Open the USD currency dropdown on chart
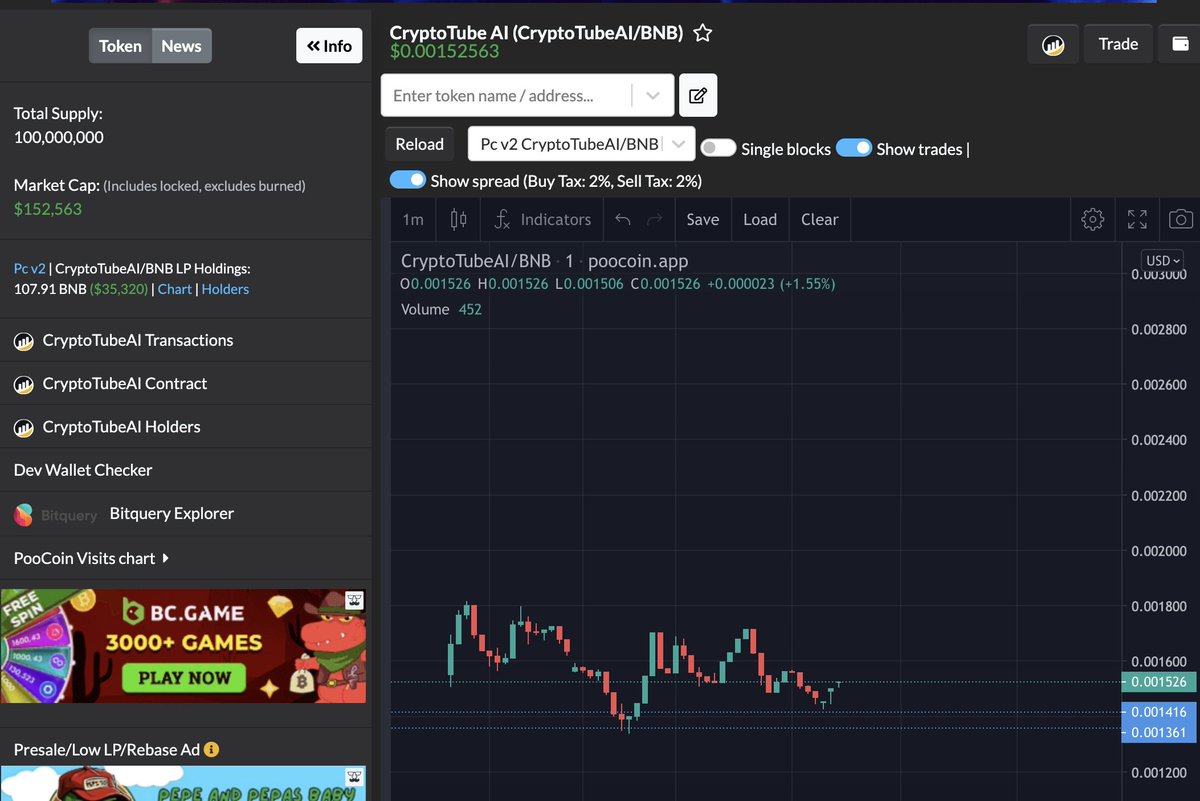Screen dimensions: 1200x801 coord(1164,260)
